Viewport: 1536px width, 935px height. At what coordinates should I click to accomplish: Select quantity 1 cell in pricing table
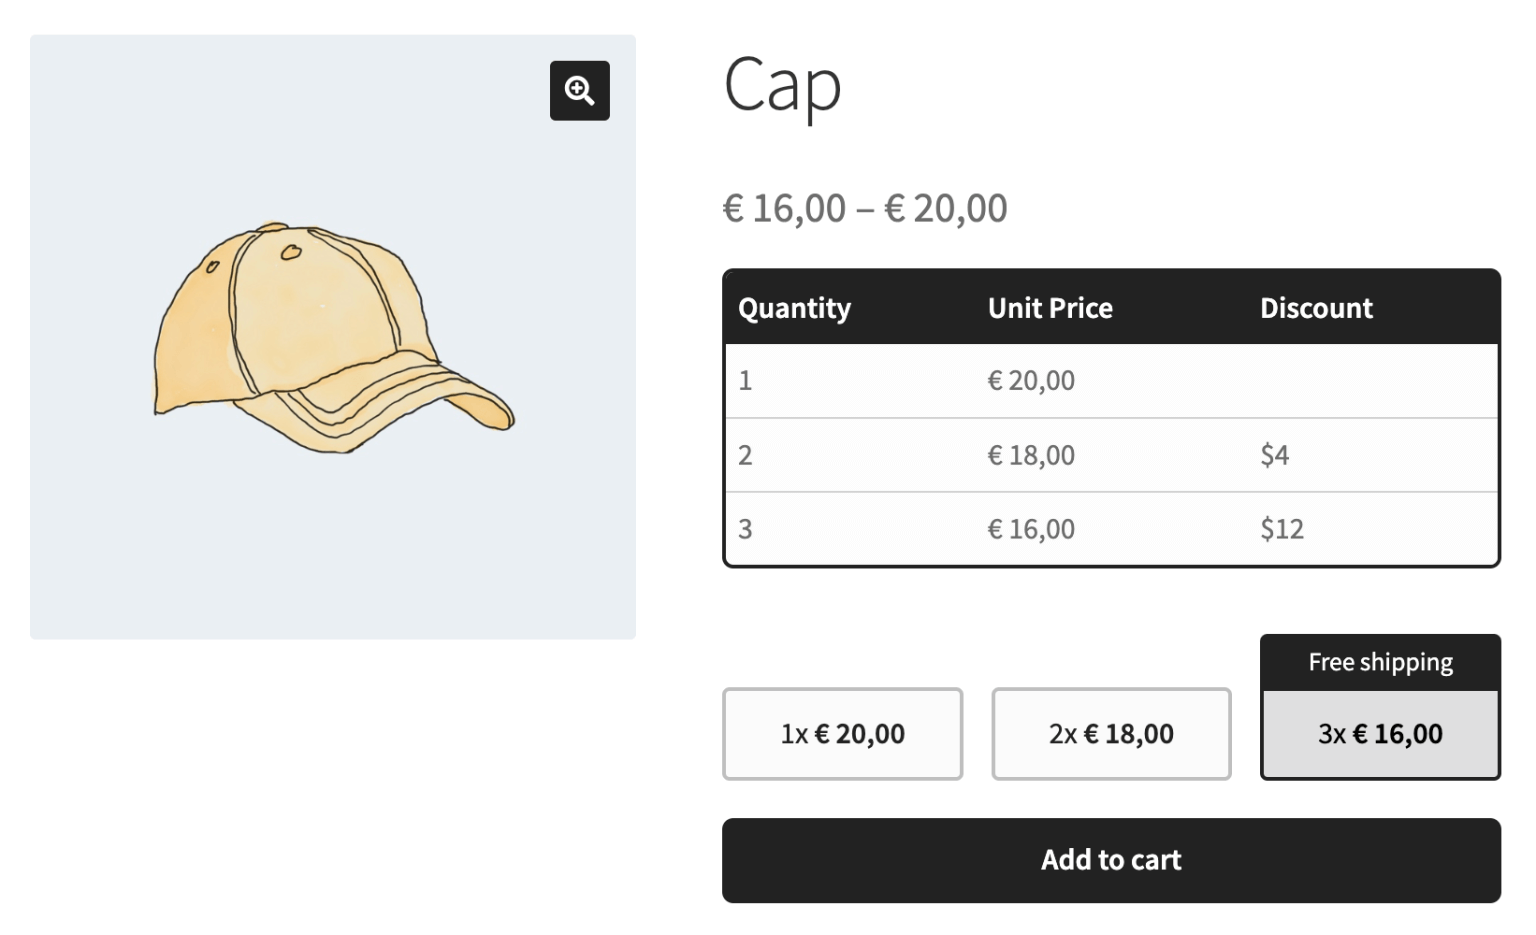point(745,381)
